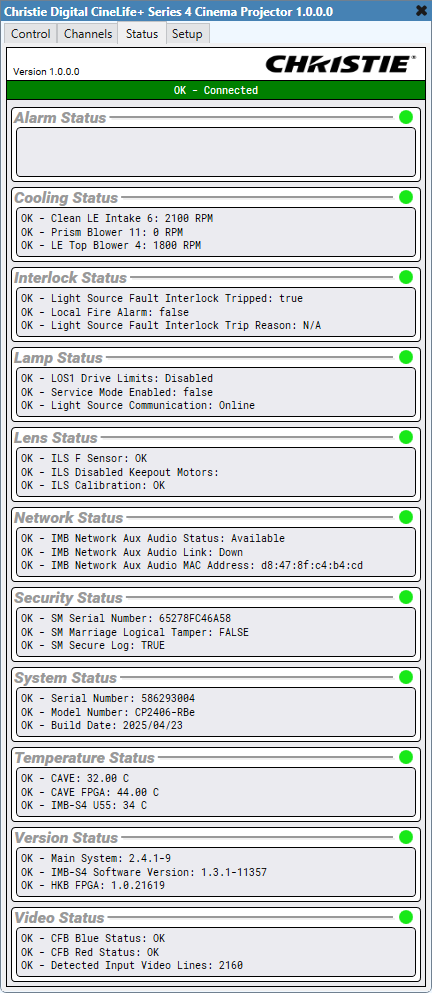Click the Network Status green indicator
The width and height of the screenshot is (432, 993).
click(406, 517)
